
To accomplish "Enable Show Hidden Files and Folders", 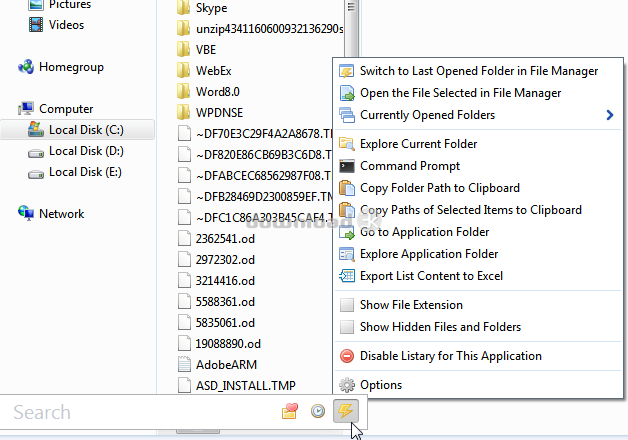I will [x=347, y=327].
